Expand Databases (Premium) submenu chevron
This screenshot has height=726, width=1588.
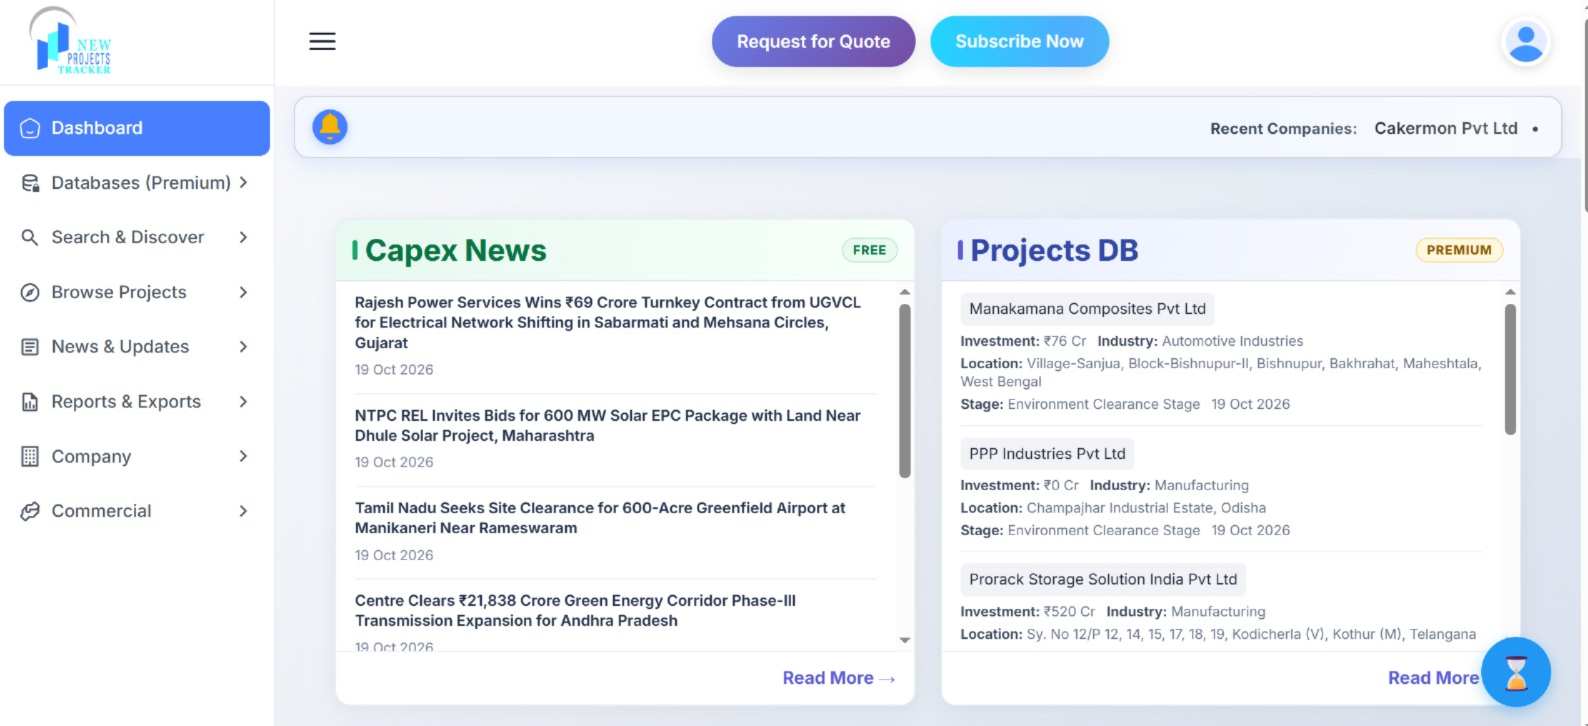243,183
